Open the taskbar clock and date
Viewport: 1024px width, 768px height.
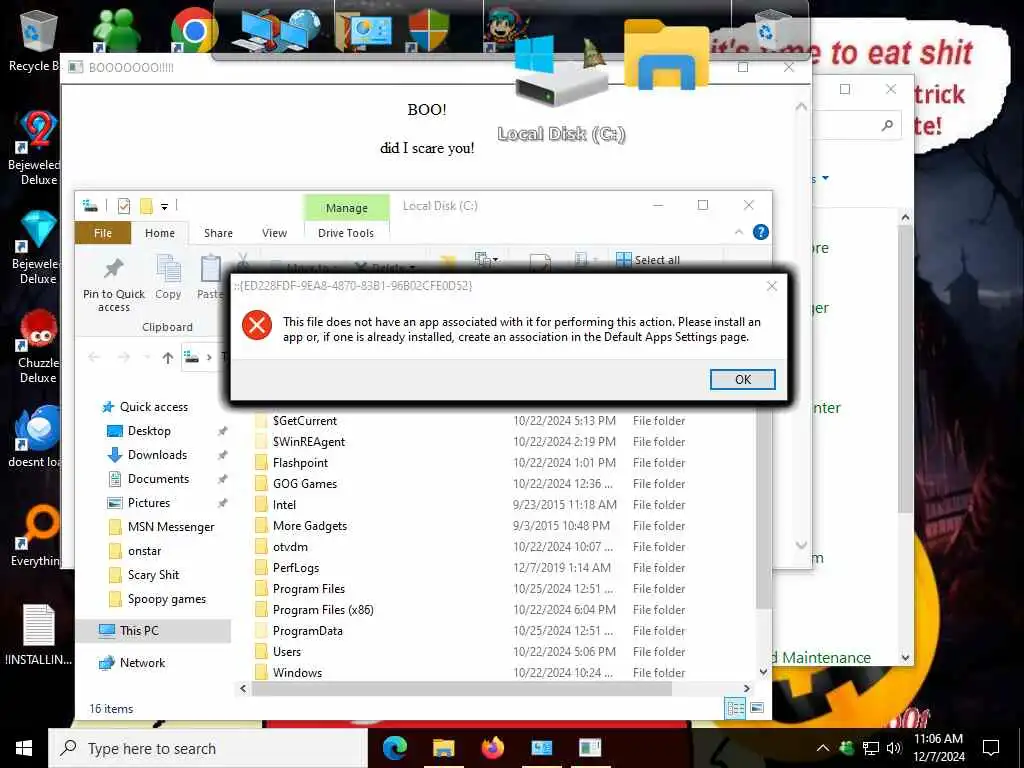coord(938,748)
